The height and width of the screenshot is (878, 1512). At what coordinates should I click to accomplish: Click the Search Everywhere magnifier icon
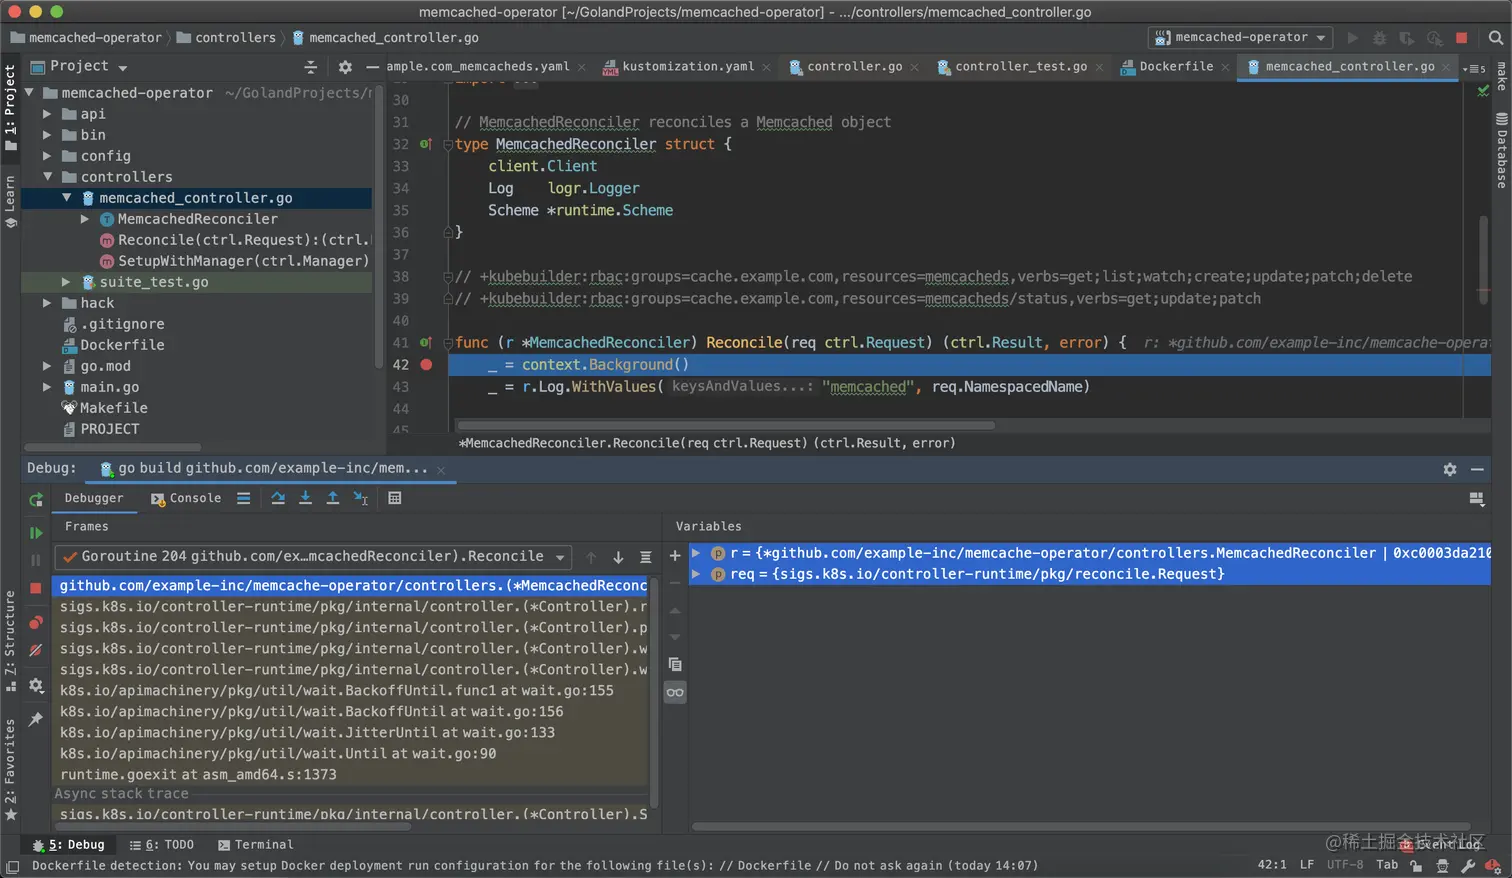tap(1495, 38)
